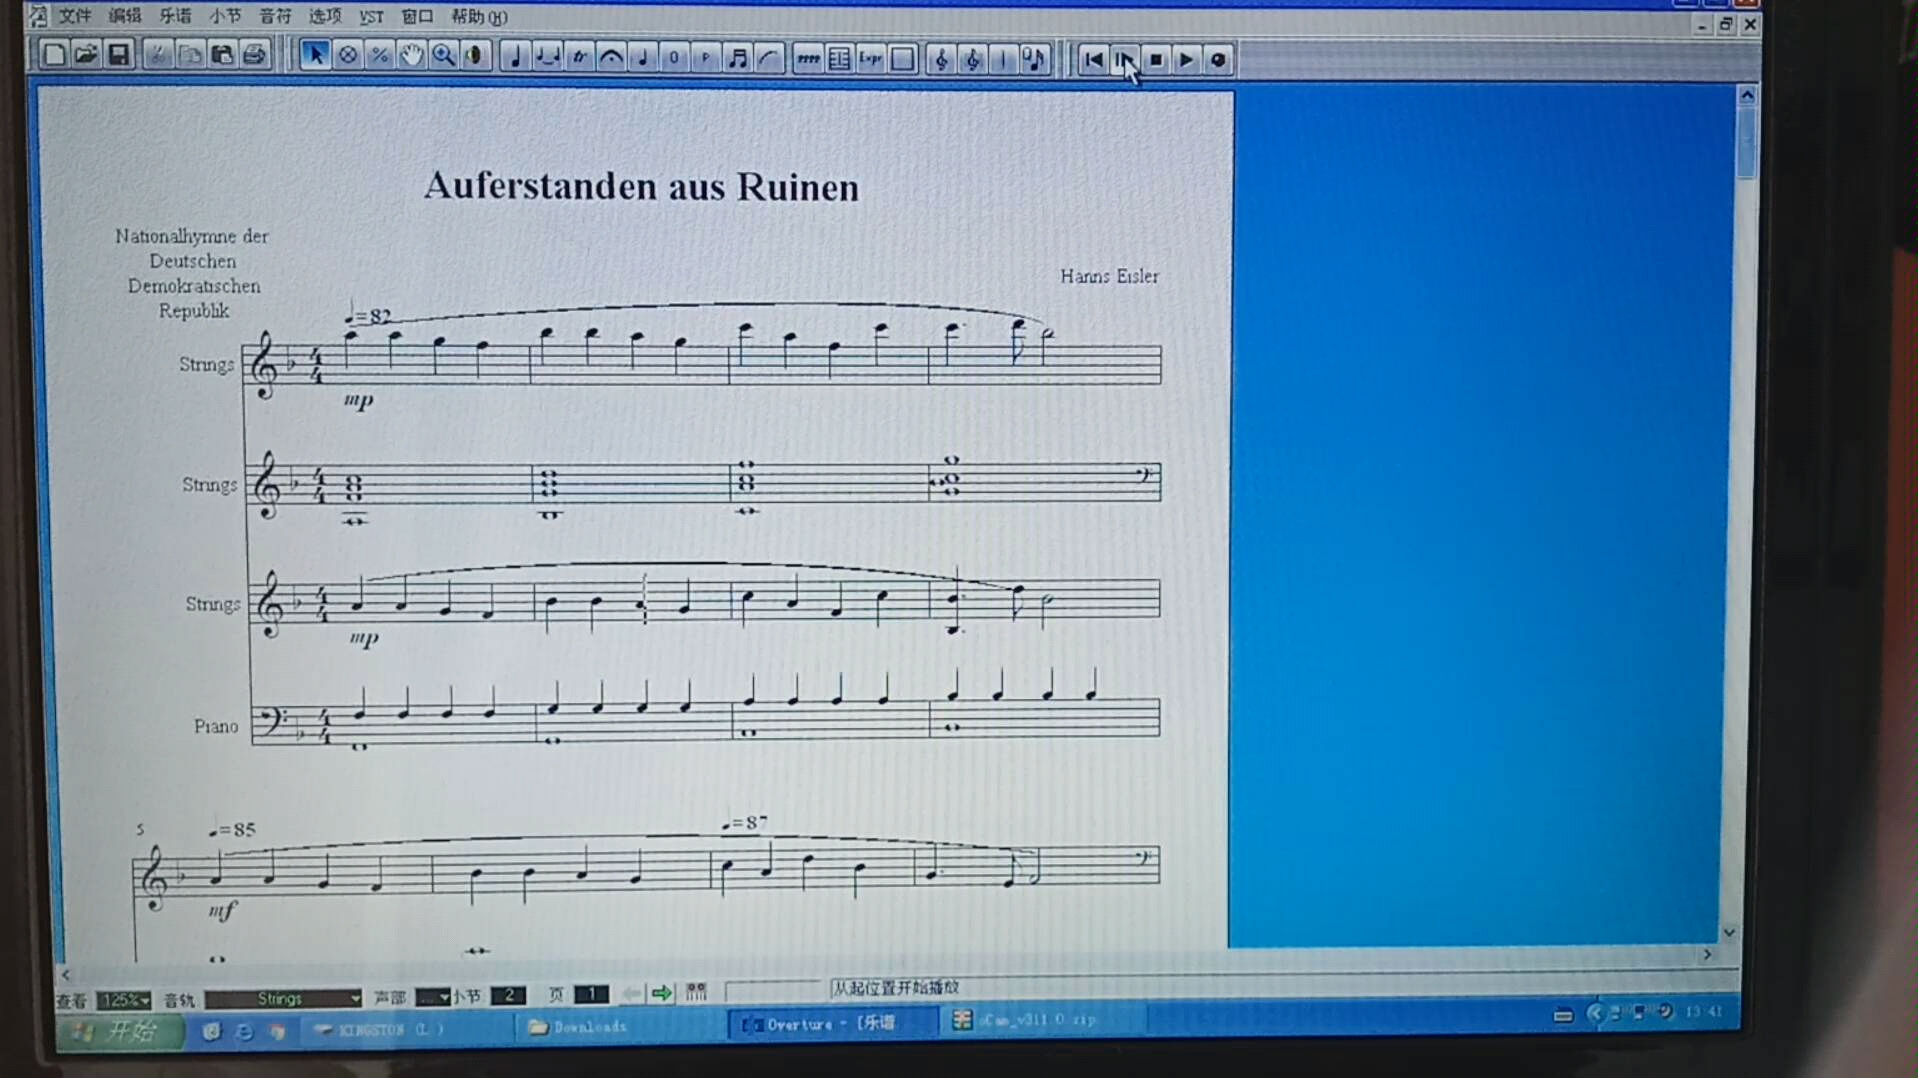Image resolution: width=1918 pixels, height=1078 pixels.
Task: Stop playback with the square button
Action: [1155, 60]
